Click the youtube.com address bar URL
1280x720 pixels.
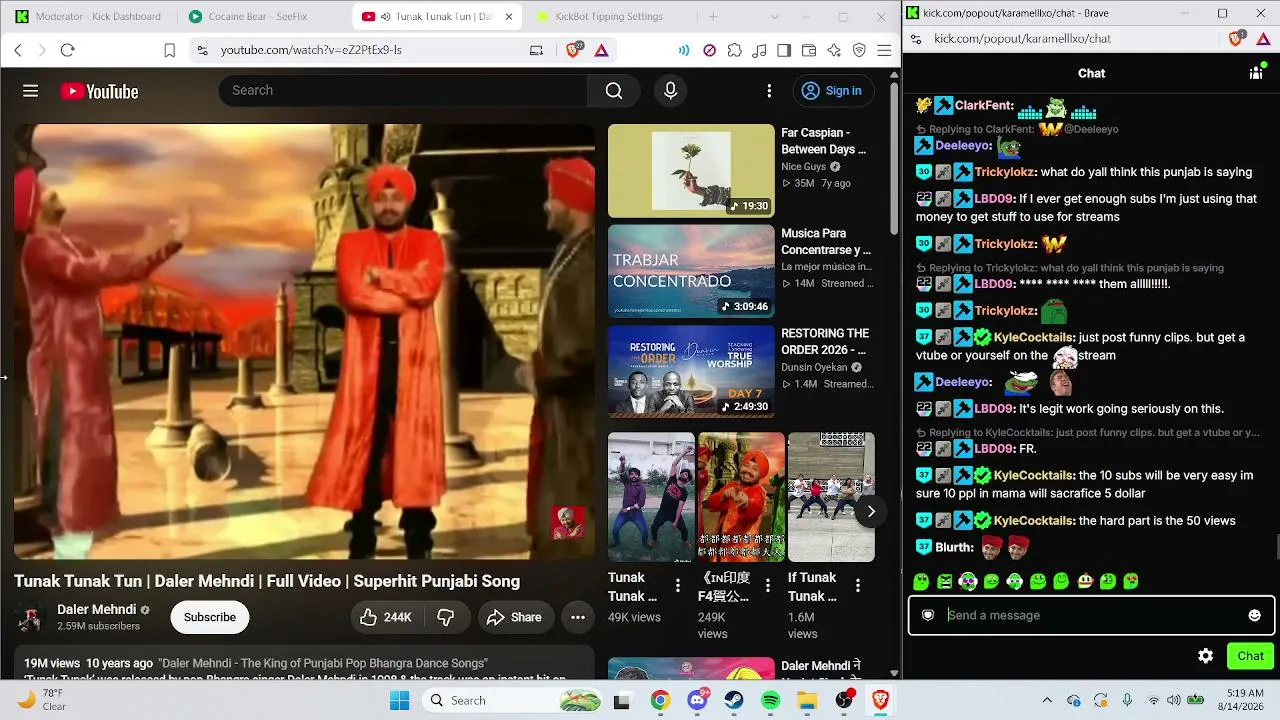[x=311, y=50]
